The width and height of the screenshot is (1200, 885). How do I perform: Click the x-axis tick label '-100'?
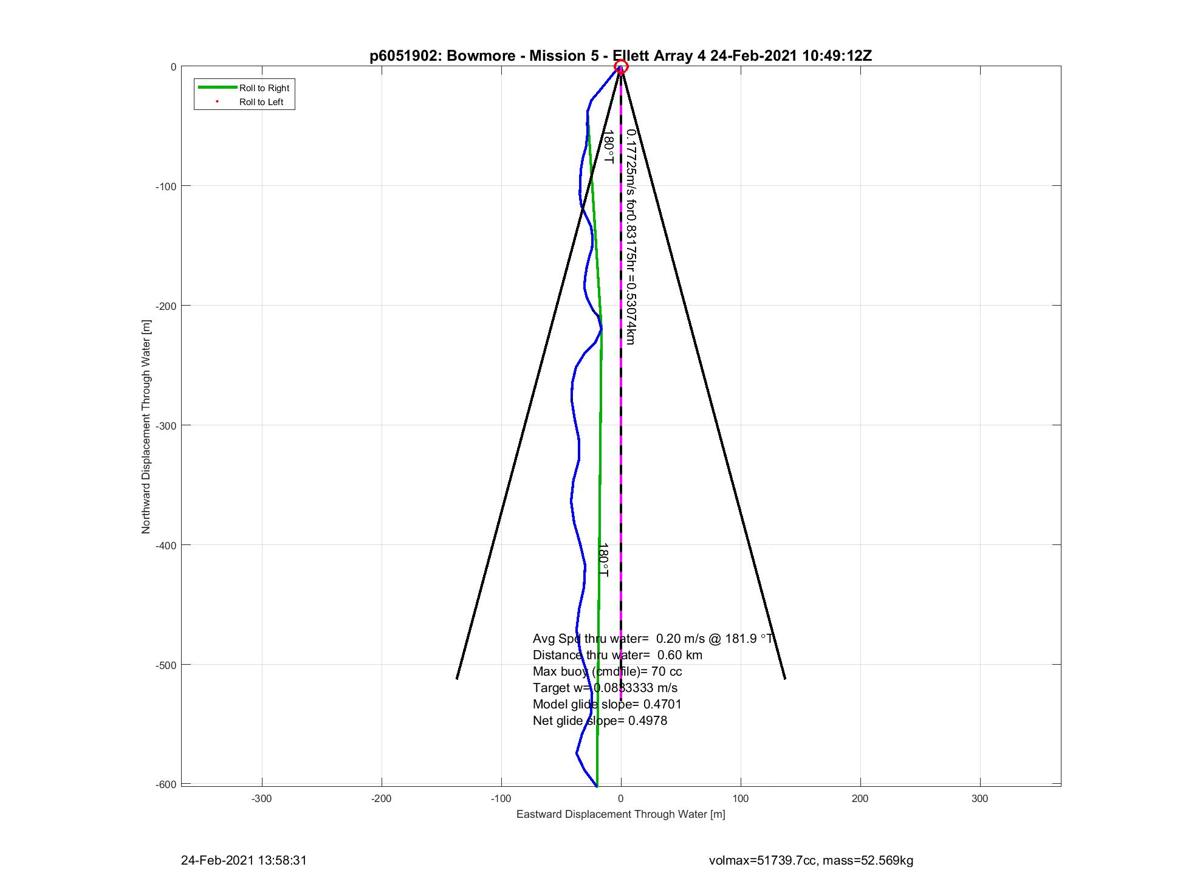[501, 799]
